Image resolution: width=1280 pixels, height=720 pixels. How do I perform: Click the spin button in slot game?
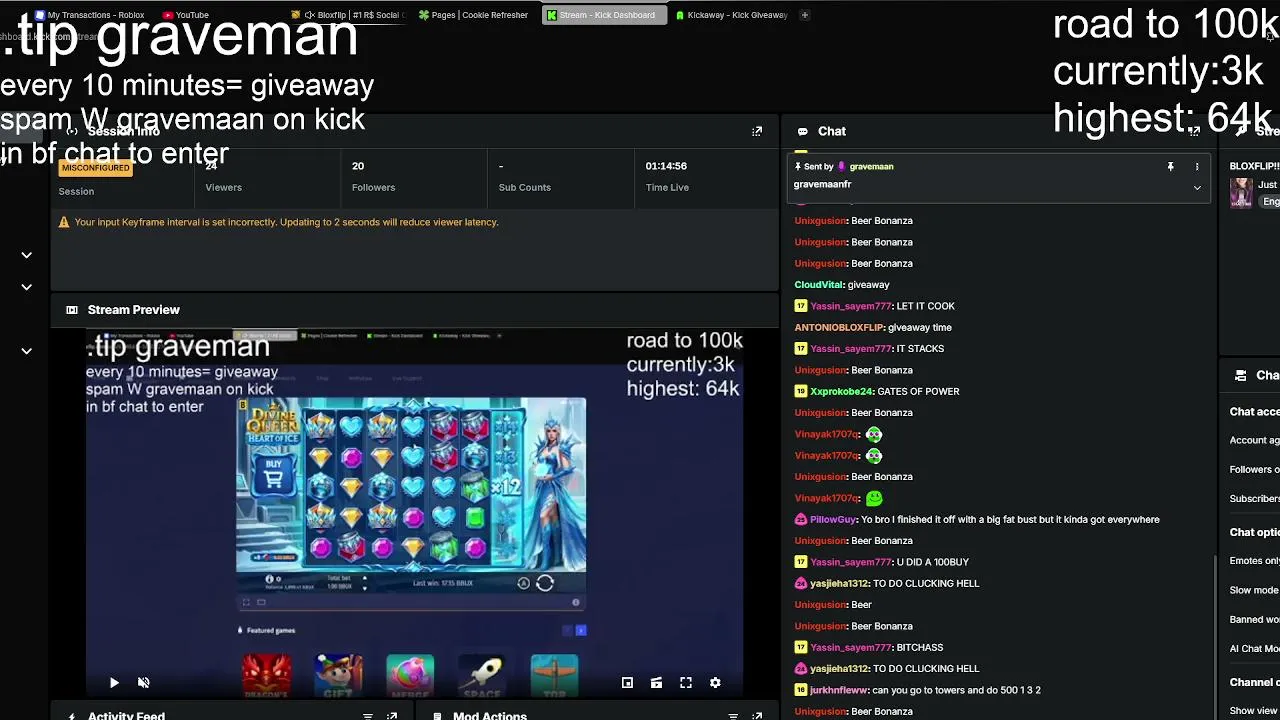tap(545, 583)
